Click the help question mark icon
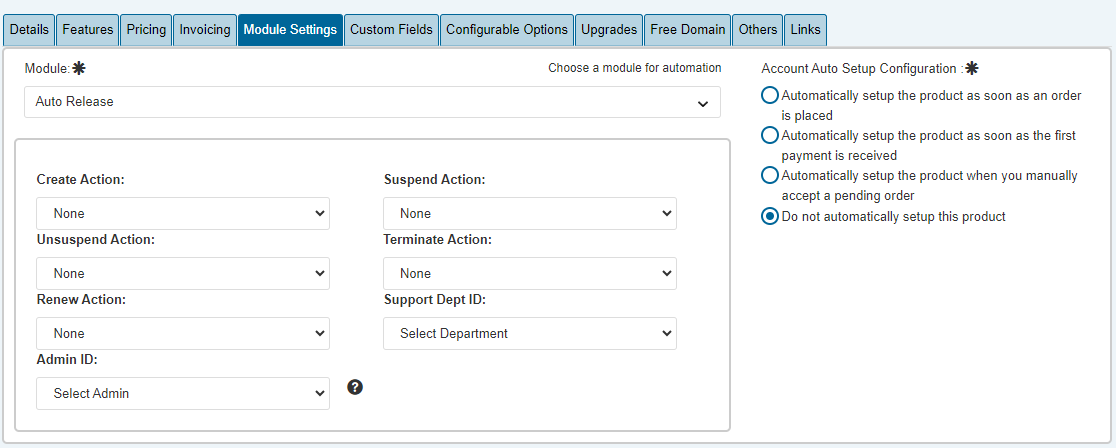Viewport: 1116px width, 448px height. point(356,387)
